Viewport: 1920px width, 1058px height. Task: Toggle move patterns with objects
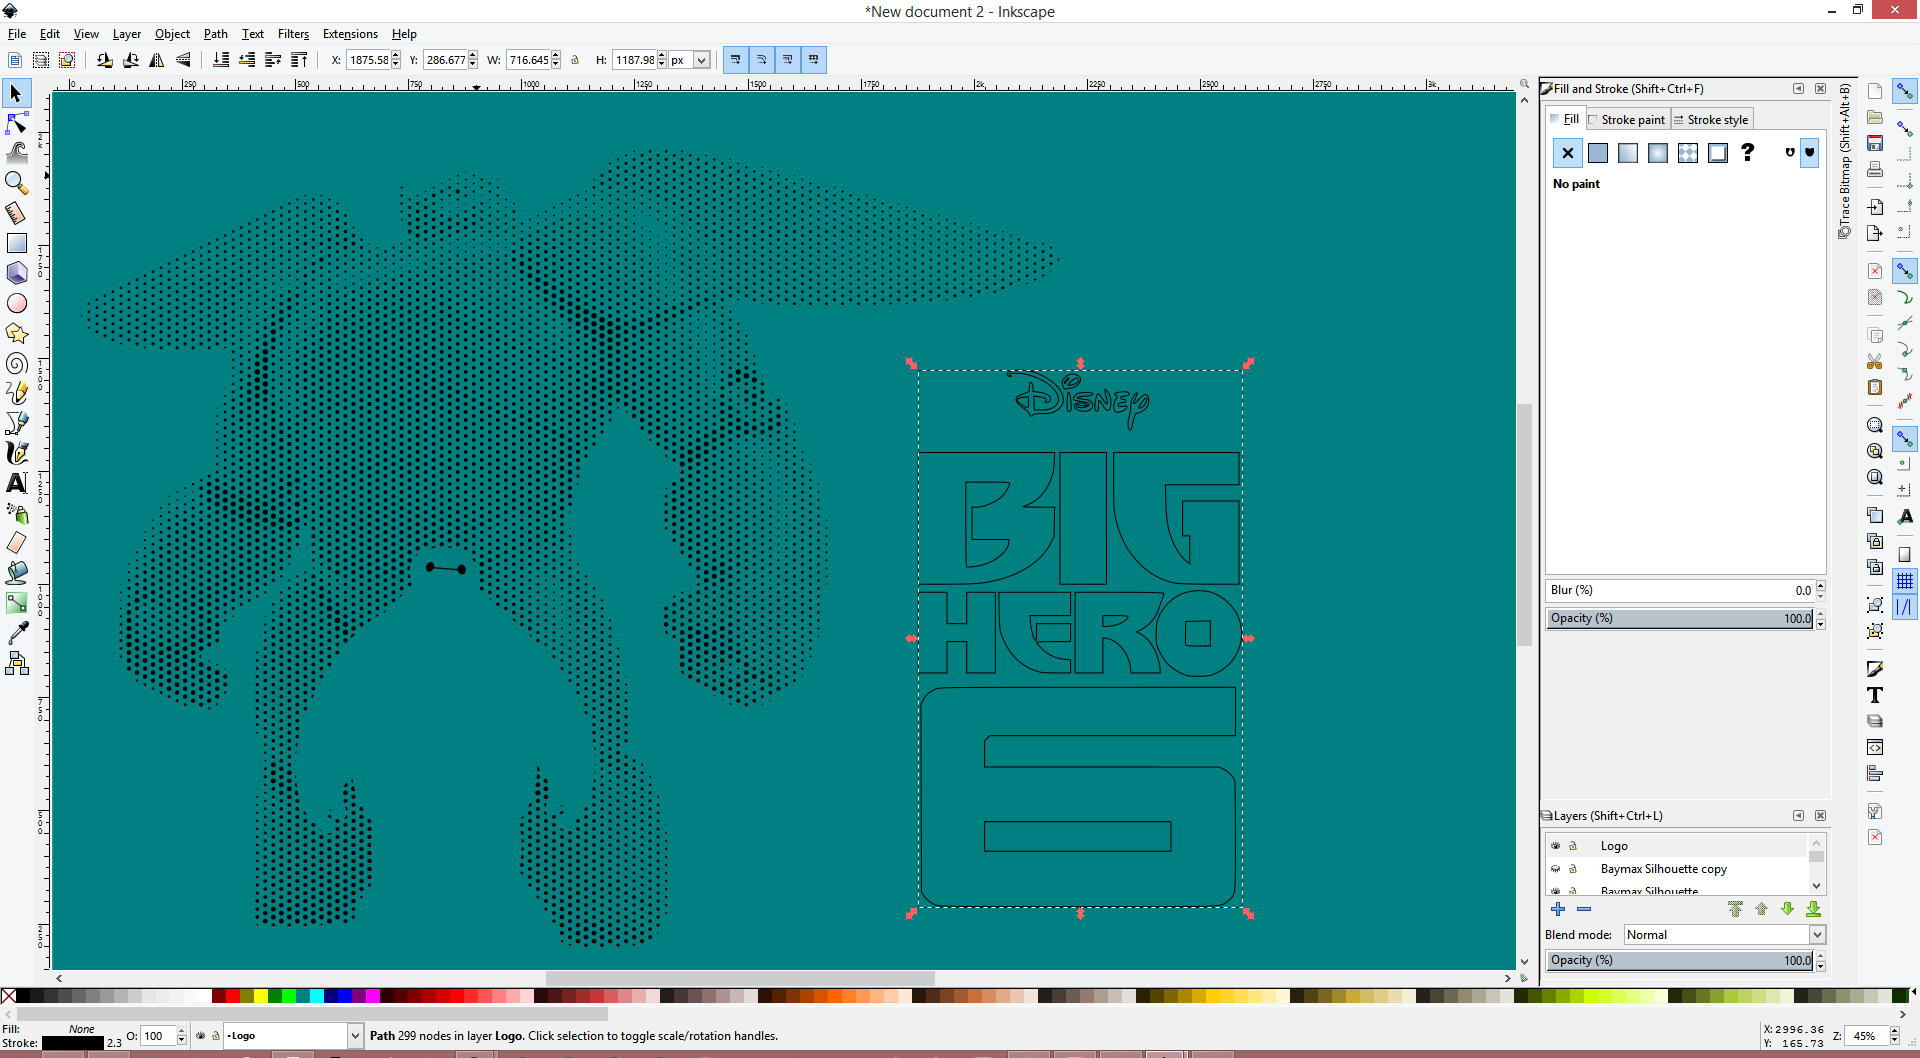[813, 60]
